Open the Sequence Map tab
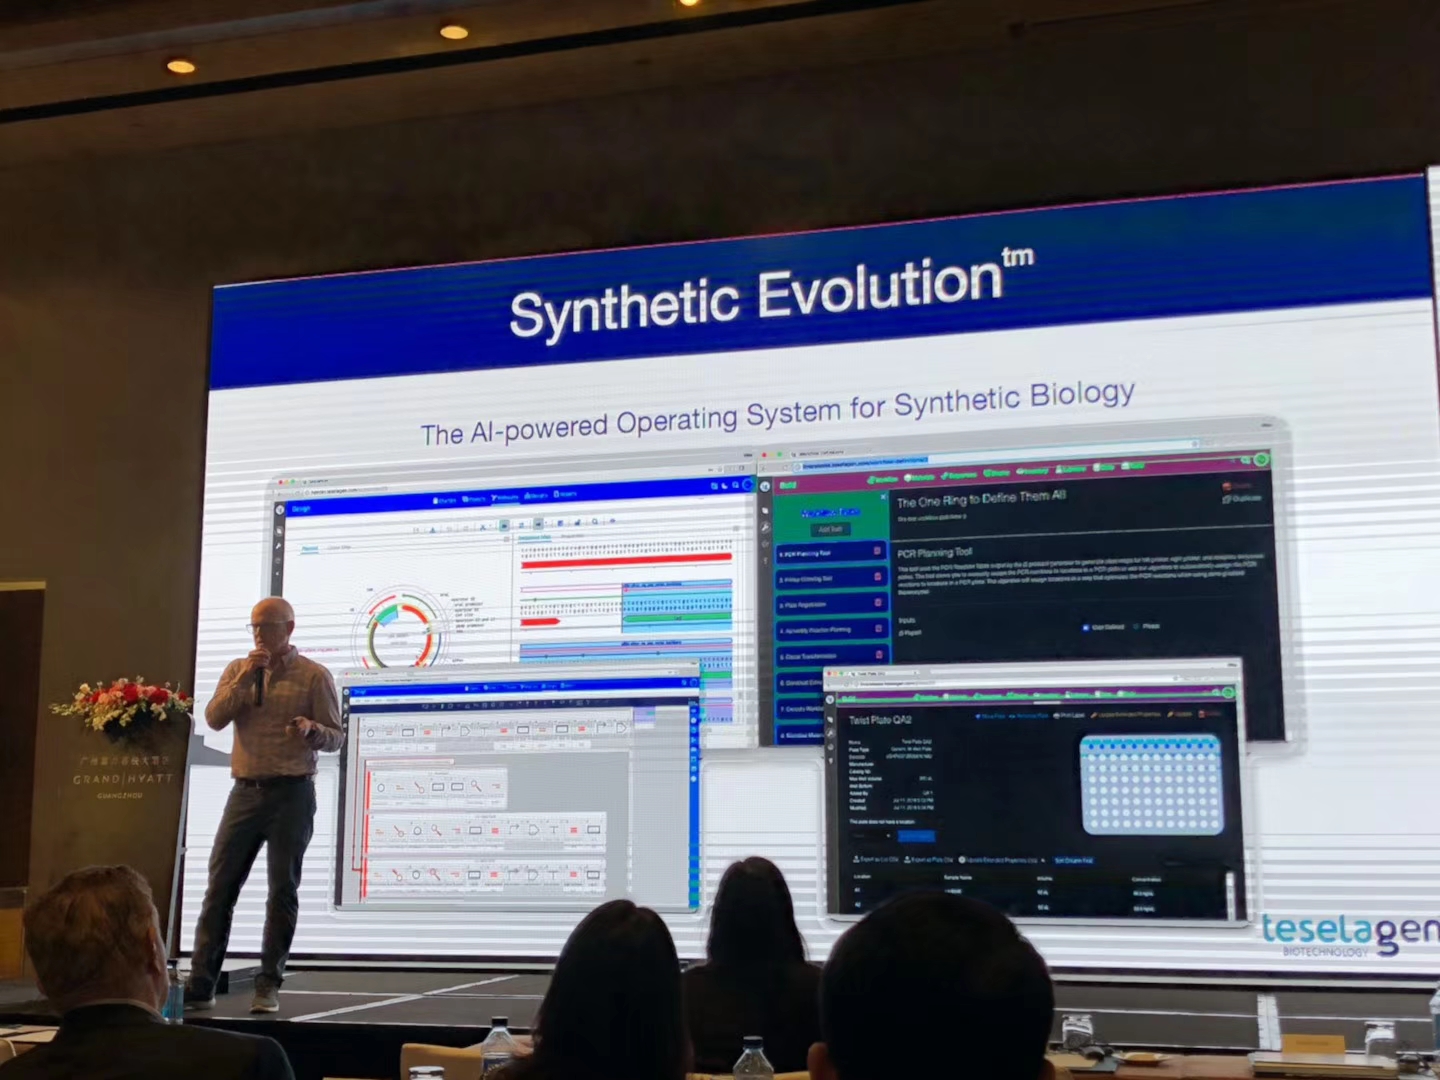 [x=534, y=538]
